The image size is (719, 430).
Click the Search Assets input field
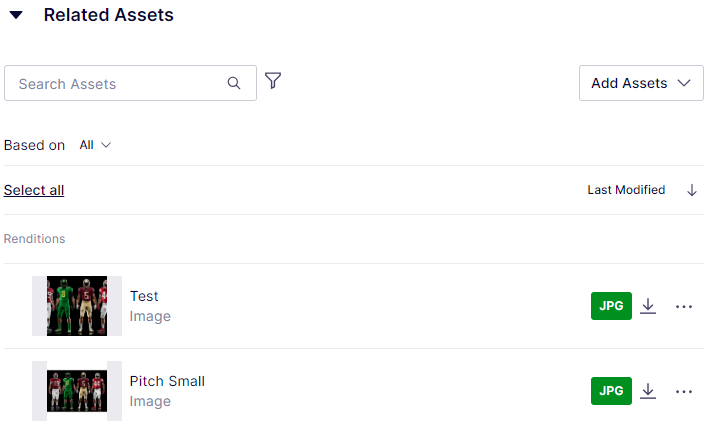click(130, 83)
